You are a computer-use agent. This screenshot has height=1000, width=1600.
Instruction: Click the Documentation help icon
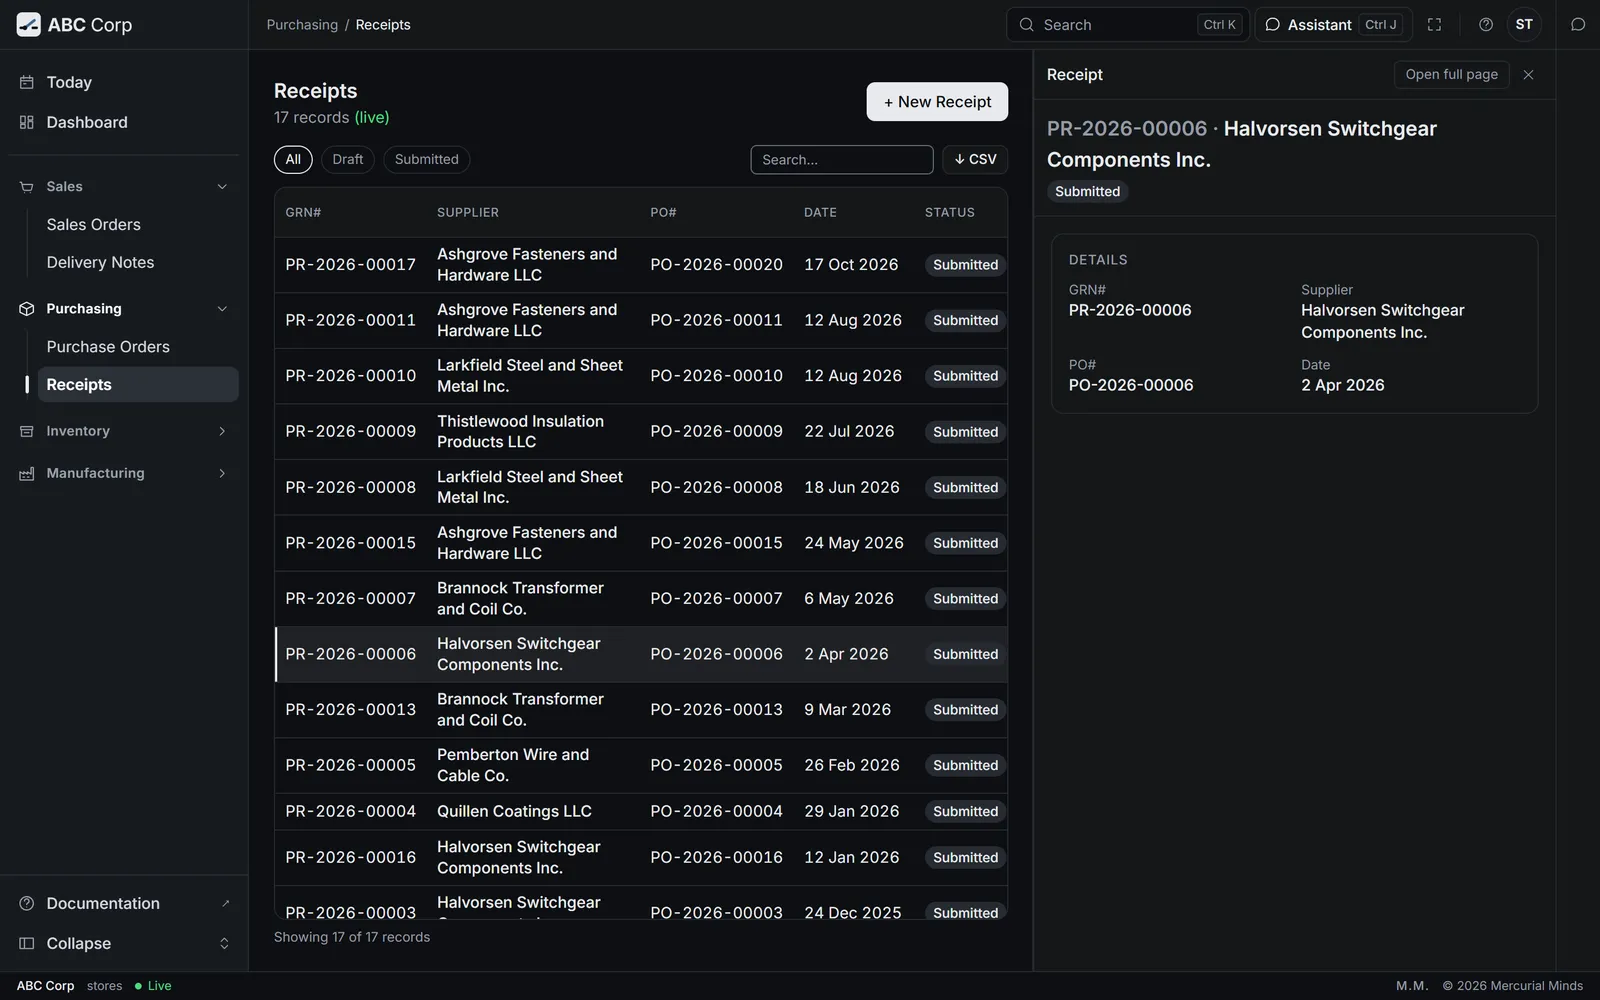pos(27,903)
